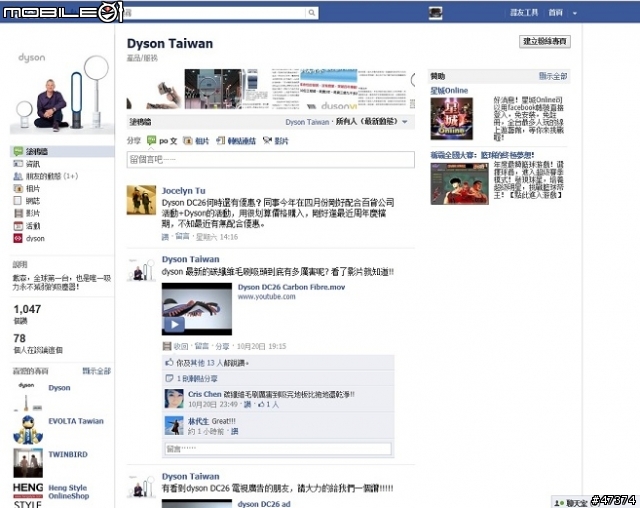640x508 pixels.
Task: Open 林代生 profile link
Action: tap(198, 421)
